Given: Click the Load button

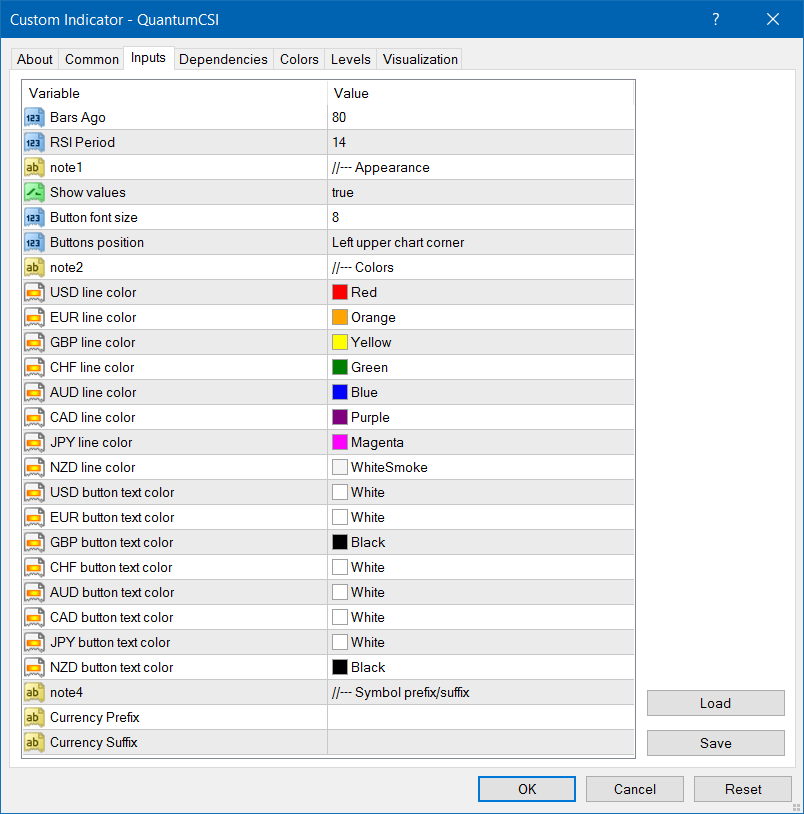Looking at the screenshot, I should pos(715,703).
